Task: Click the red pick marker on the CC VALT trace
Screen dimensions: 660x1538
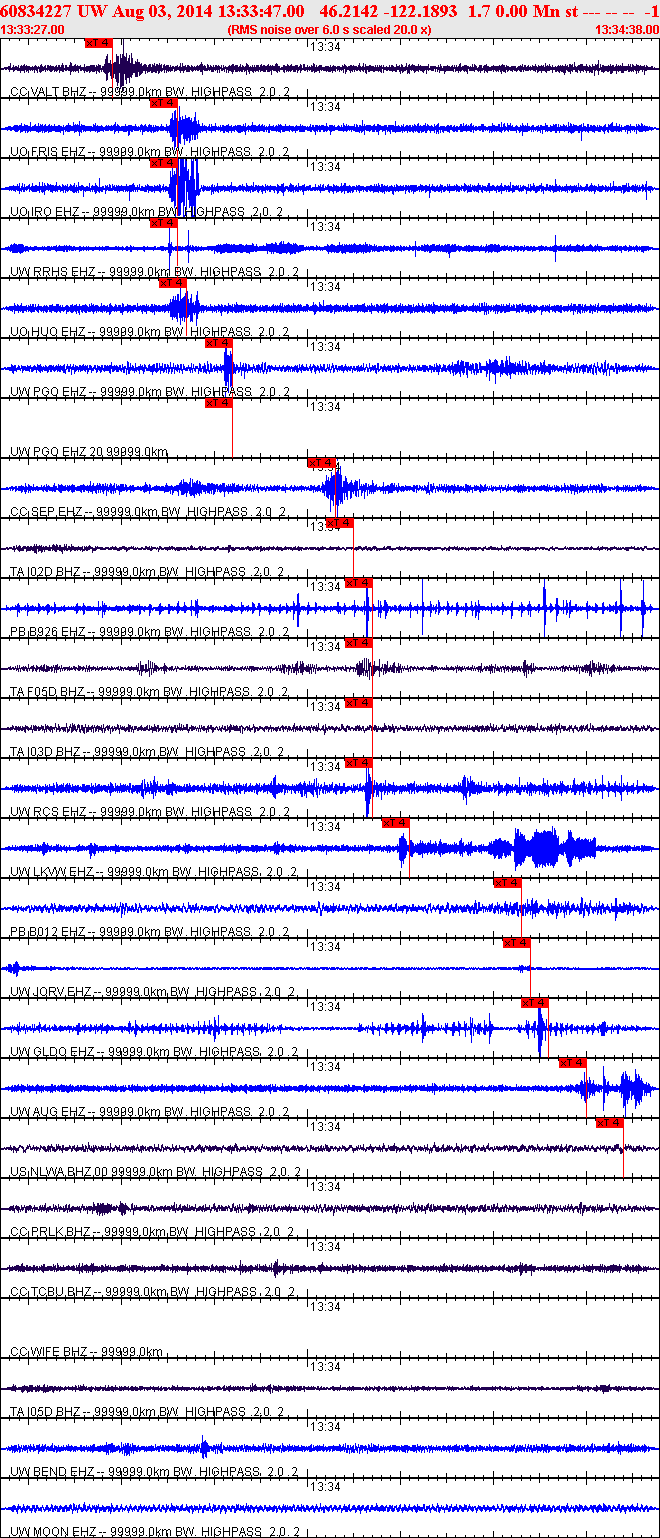Action: point(99,43)
